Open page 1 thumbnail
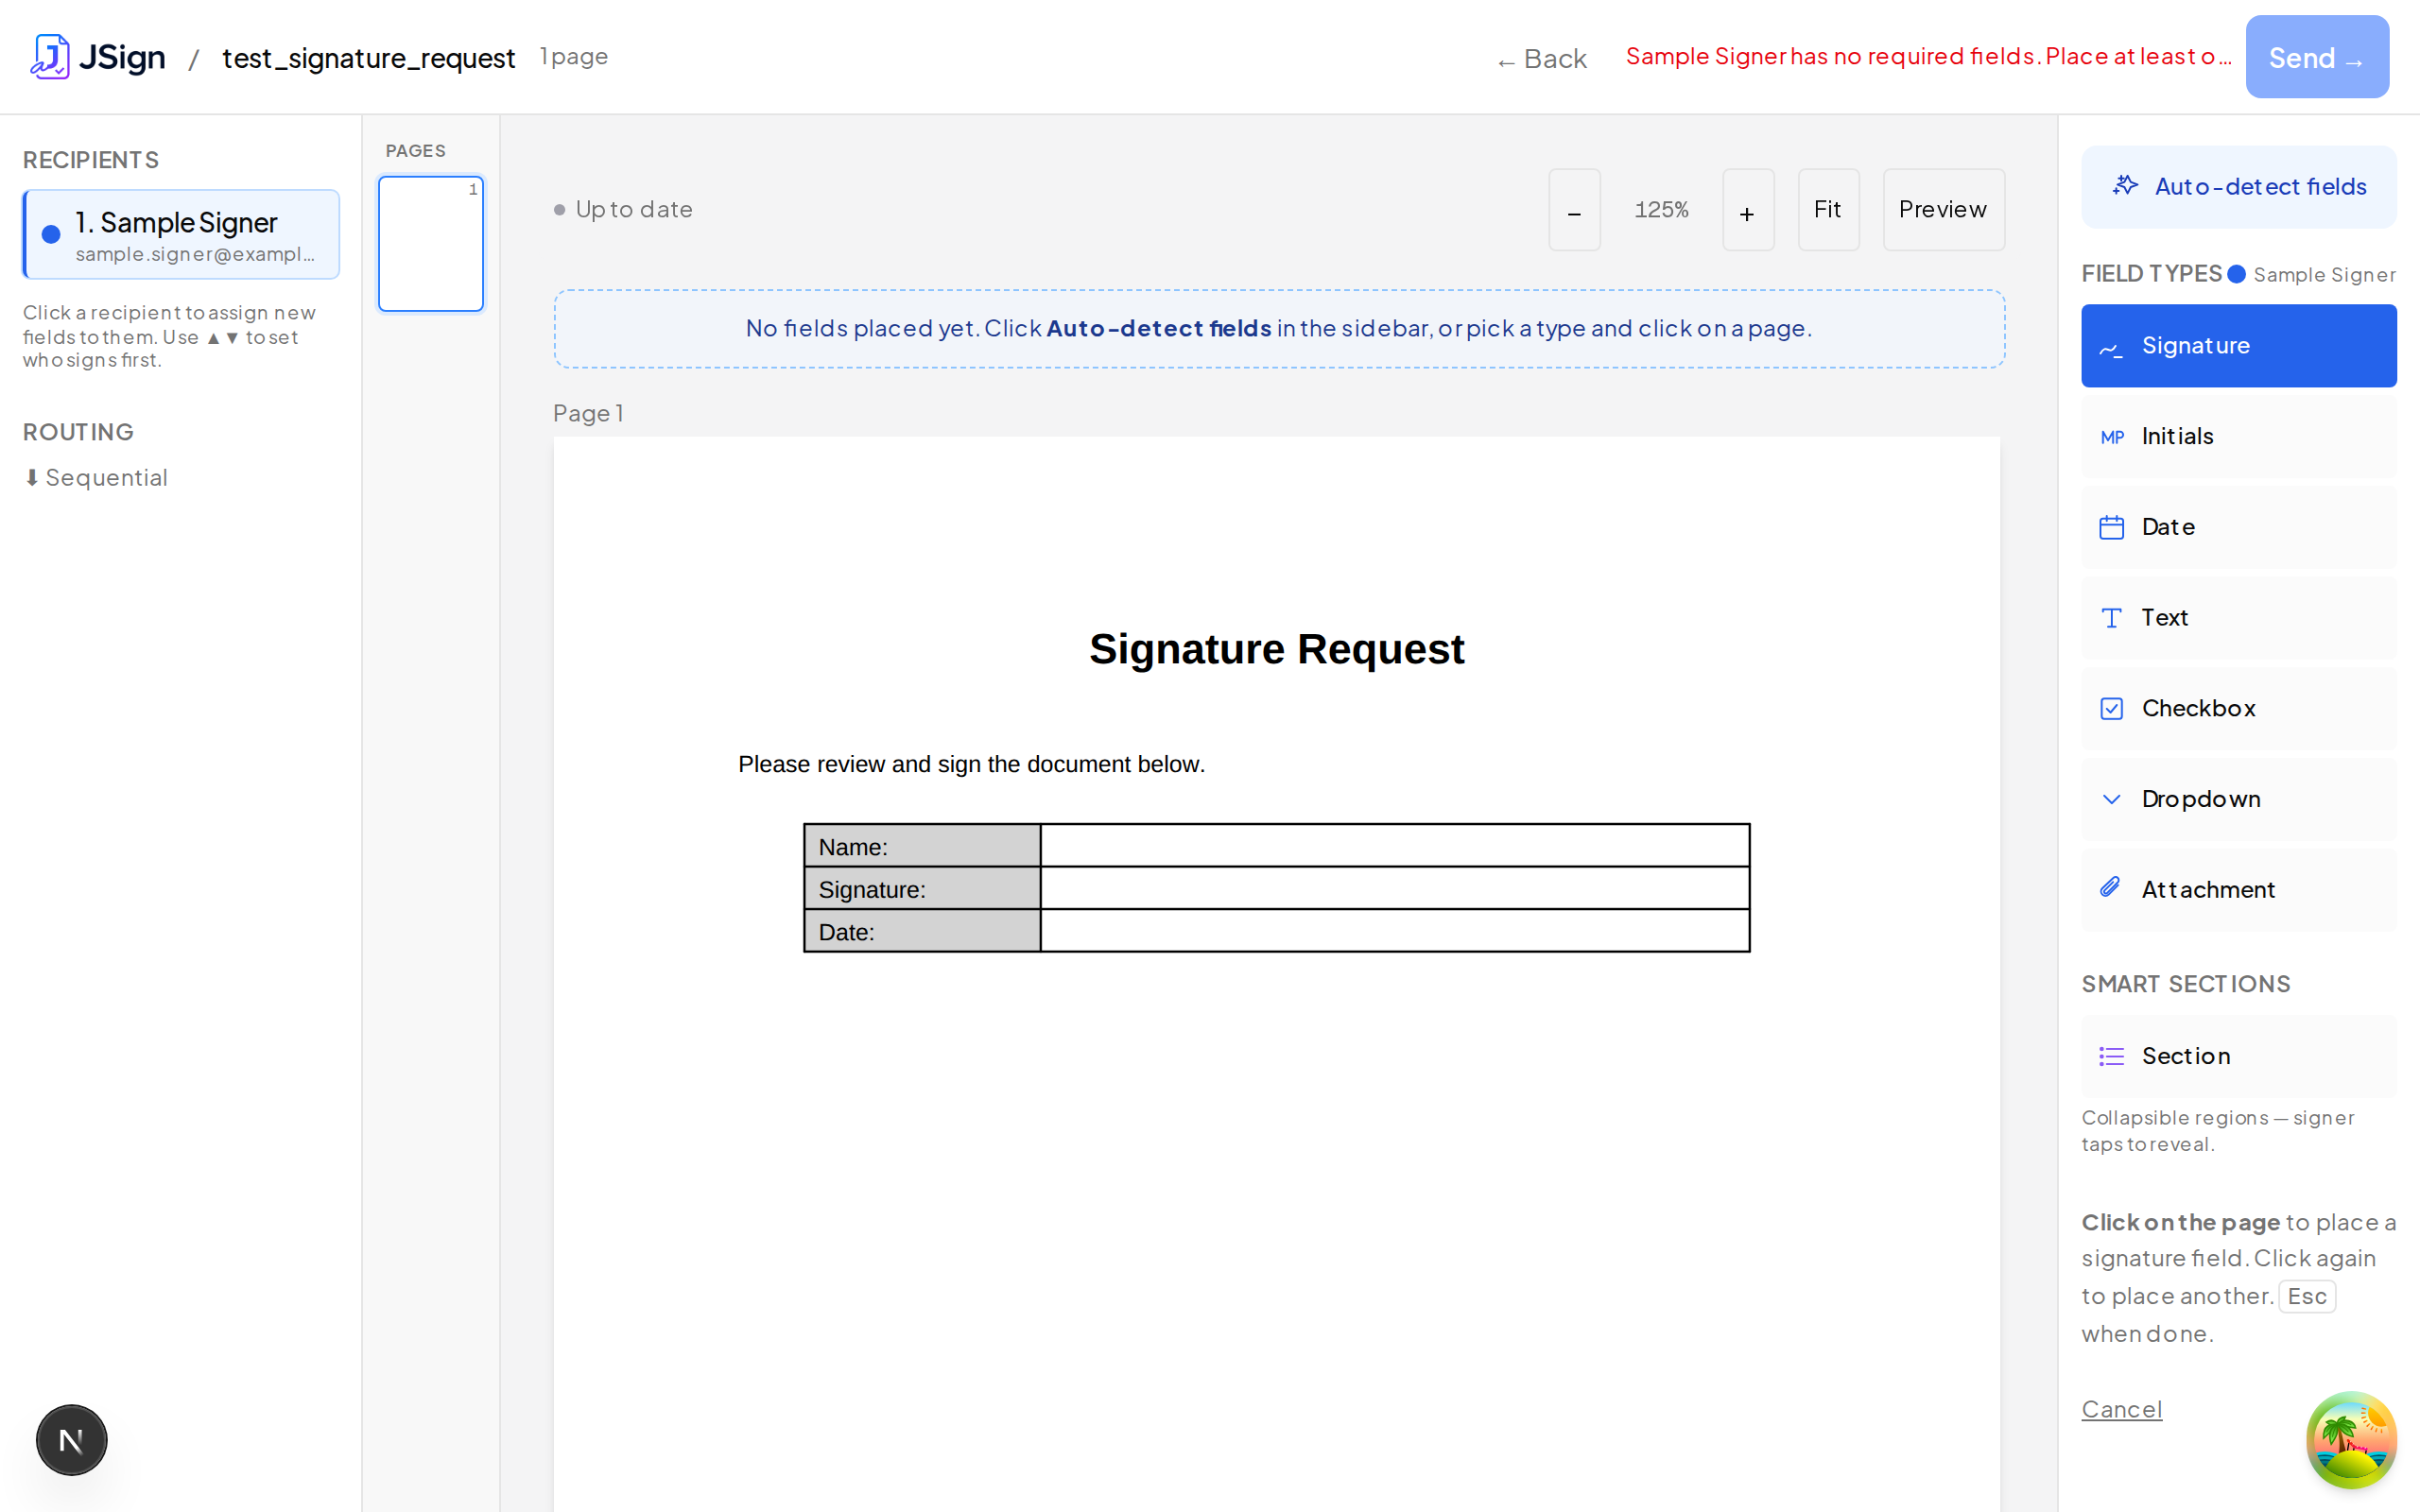This screenshot has width=2420, height=1512. 431,244
